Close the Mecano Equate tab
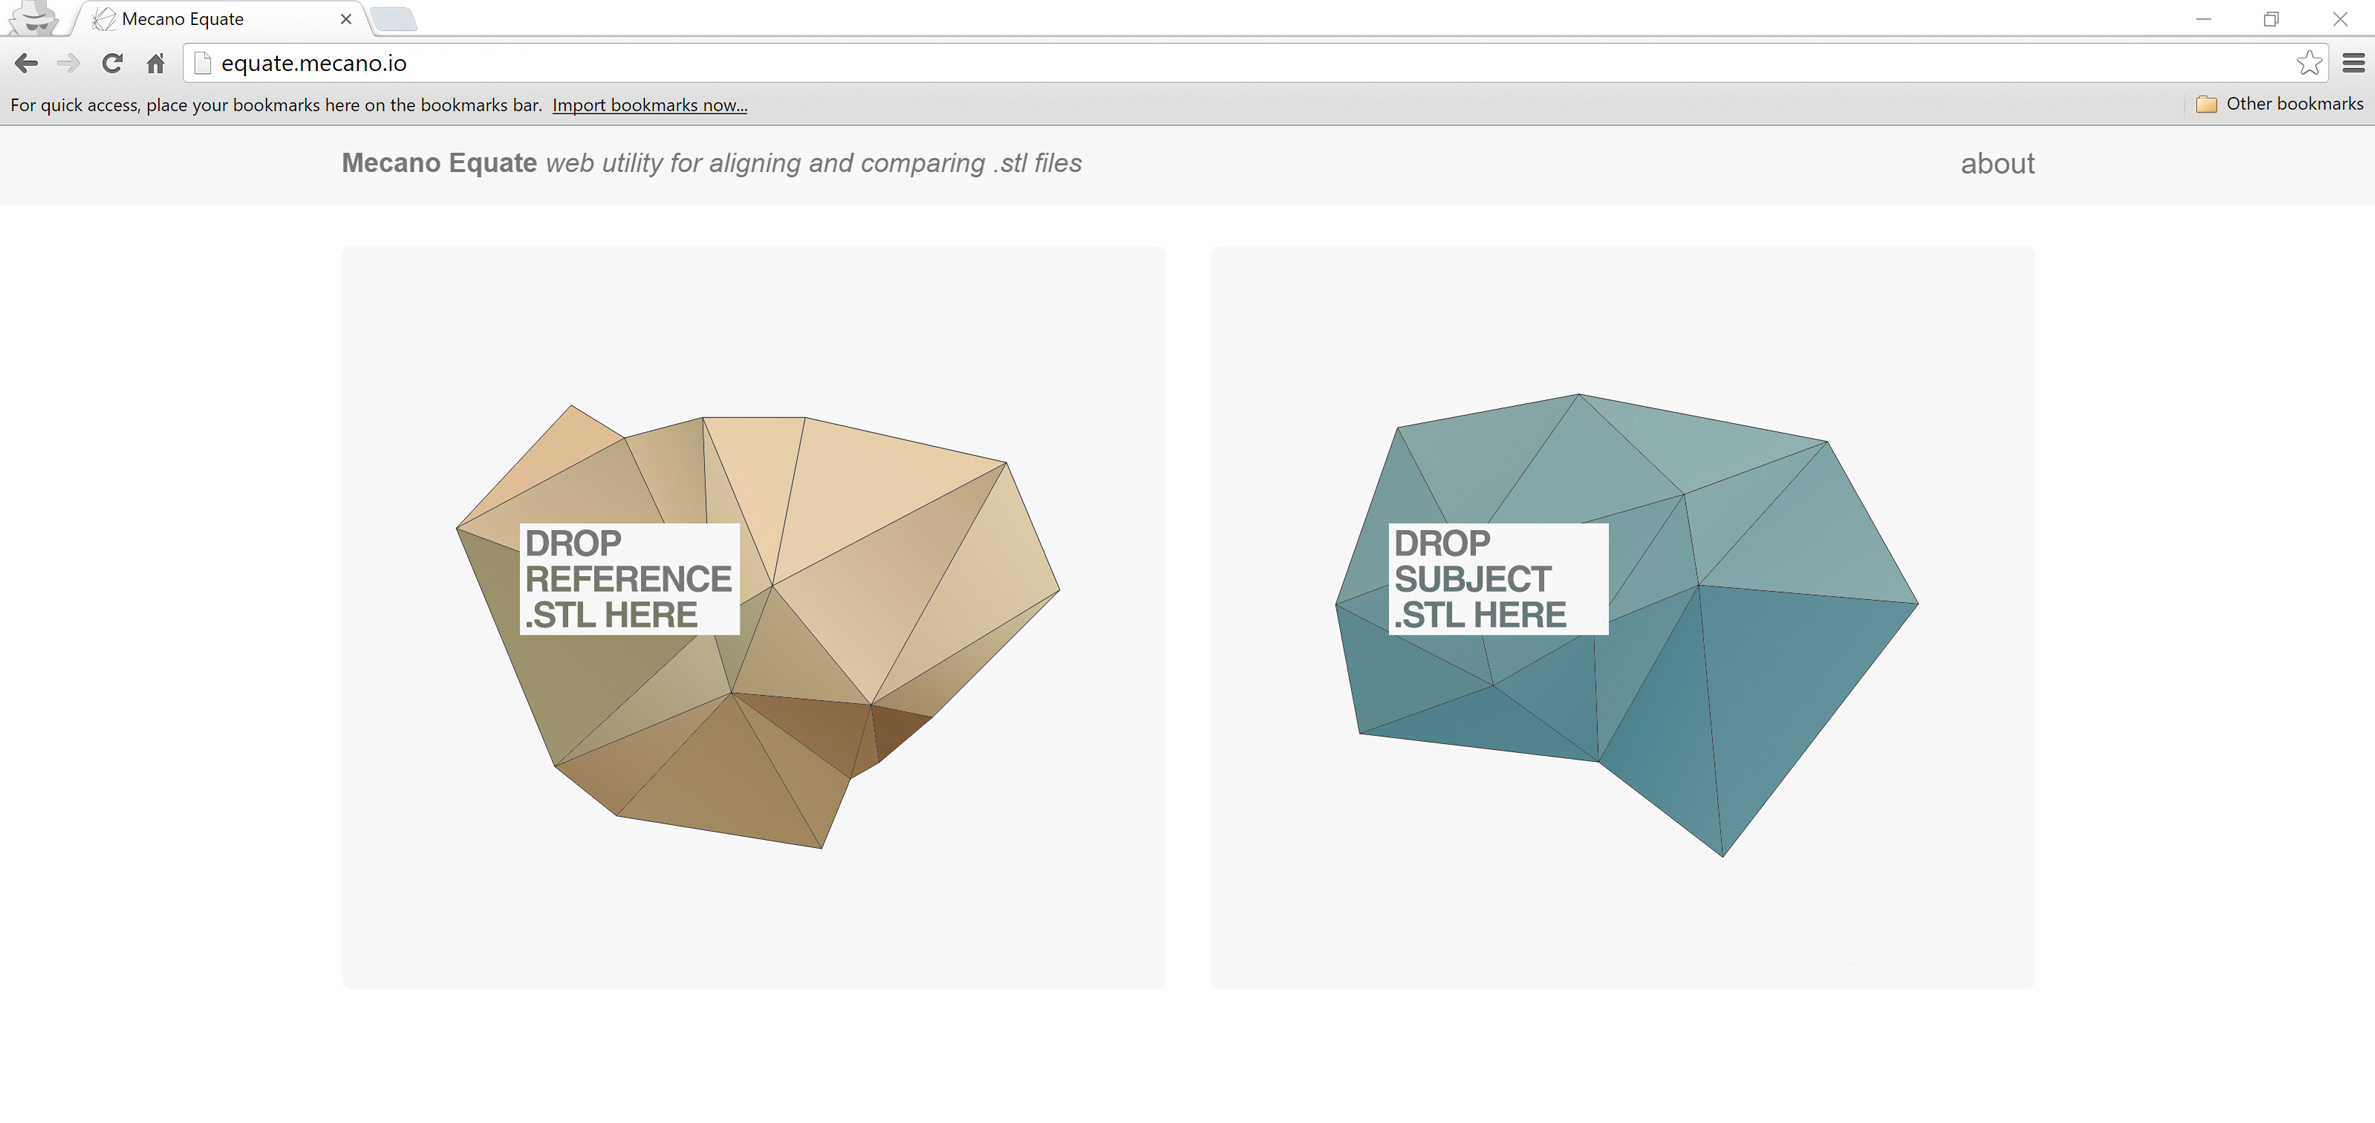 click(x=346, y=19)
